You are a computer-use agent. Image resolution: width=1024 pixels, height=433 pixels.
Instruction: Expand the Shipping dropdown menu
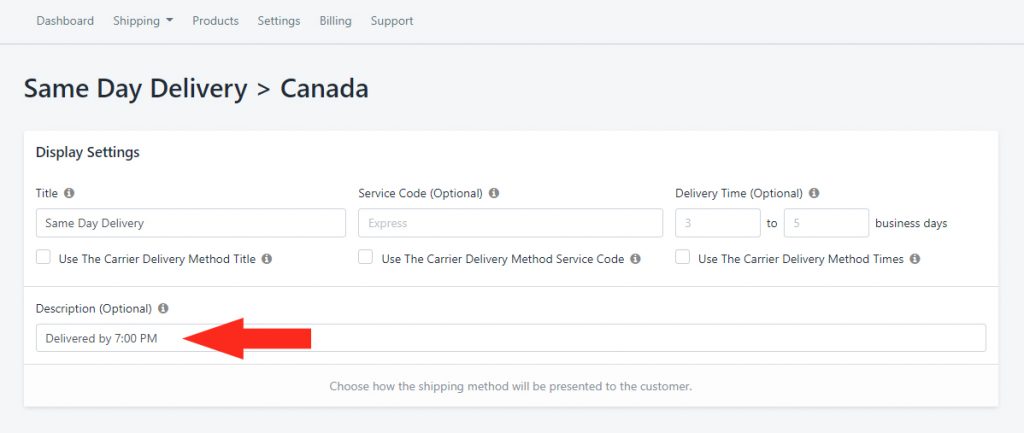pyautogui.click(x=143, y=21)
